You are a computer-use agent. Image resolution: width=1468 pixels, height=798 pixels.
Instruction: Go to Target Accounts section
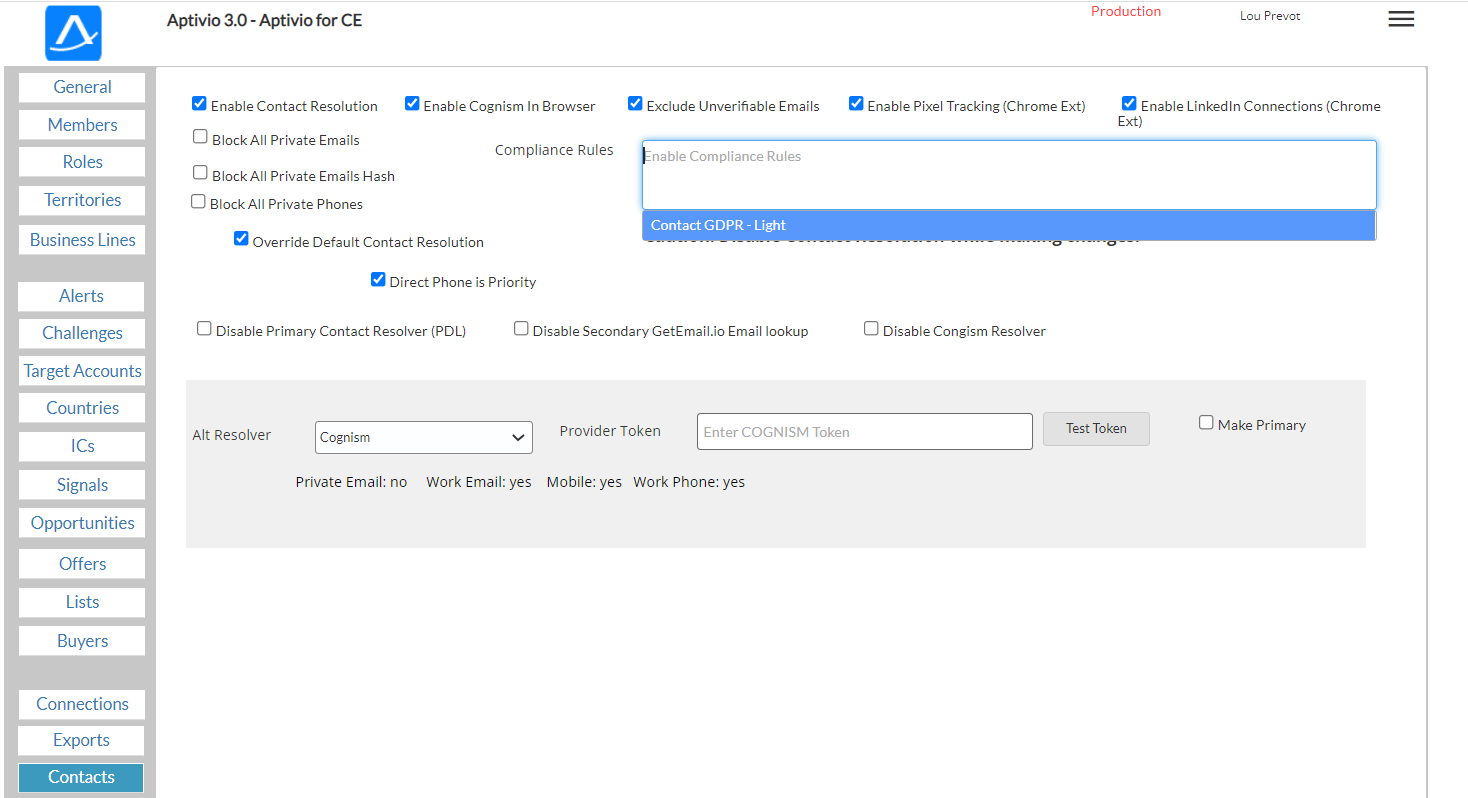(82, 371)
